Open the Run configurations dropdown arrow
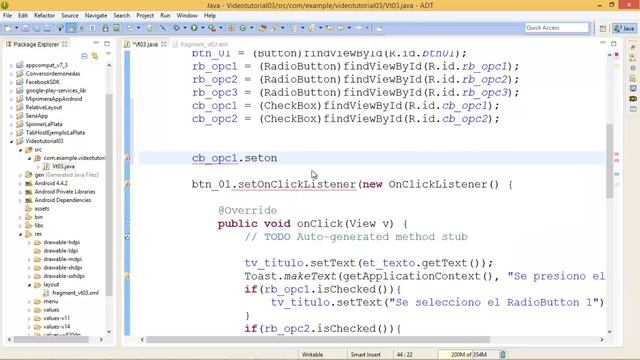The height and width of the screenshot is (360, 640). coord(202,28)
